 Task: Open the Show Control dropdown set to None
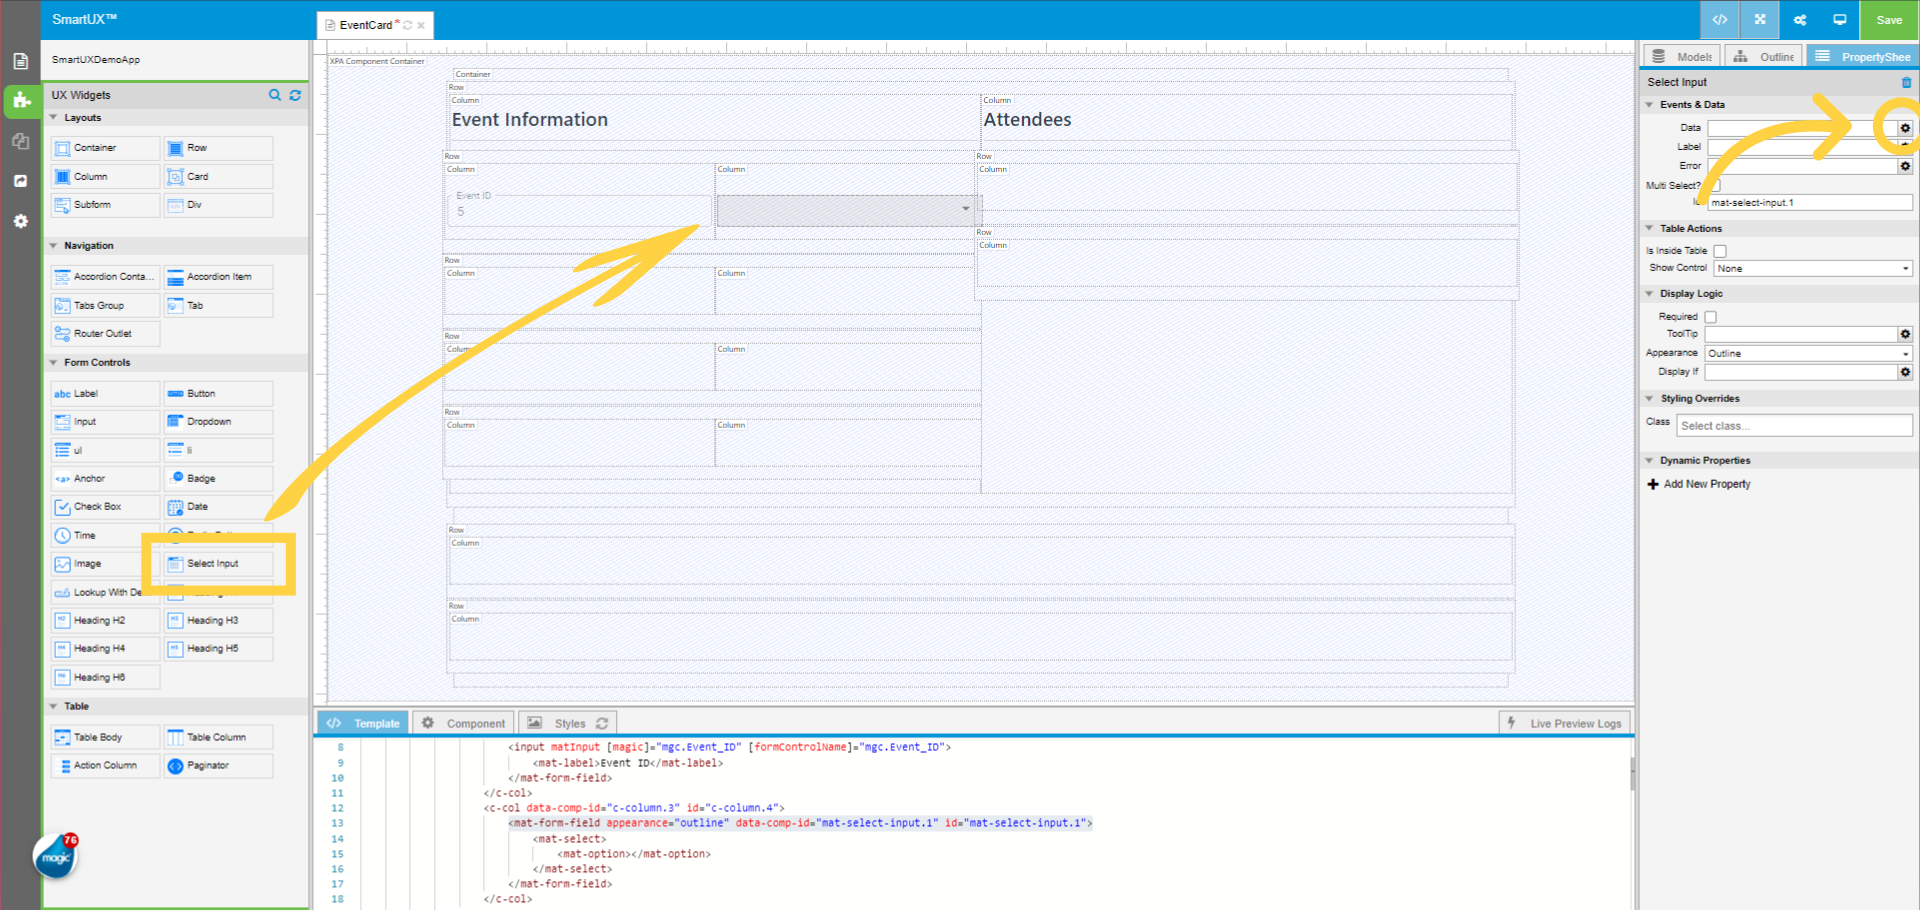(1812, 268)
